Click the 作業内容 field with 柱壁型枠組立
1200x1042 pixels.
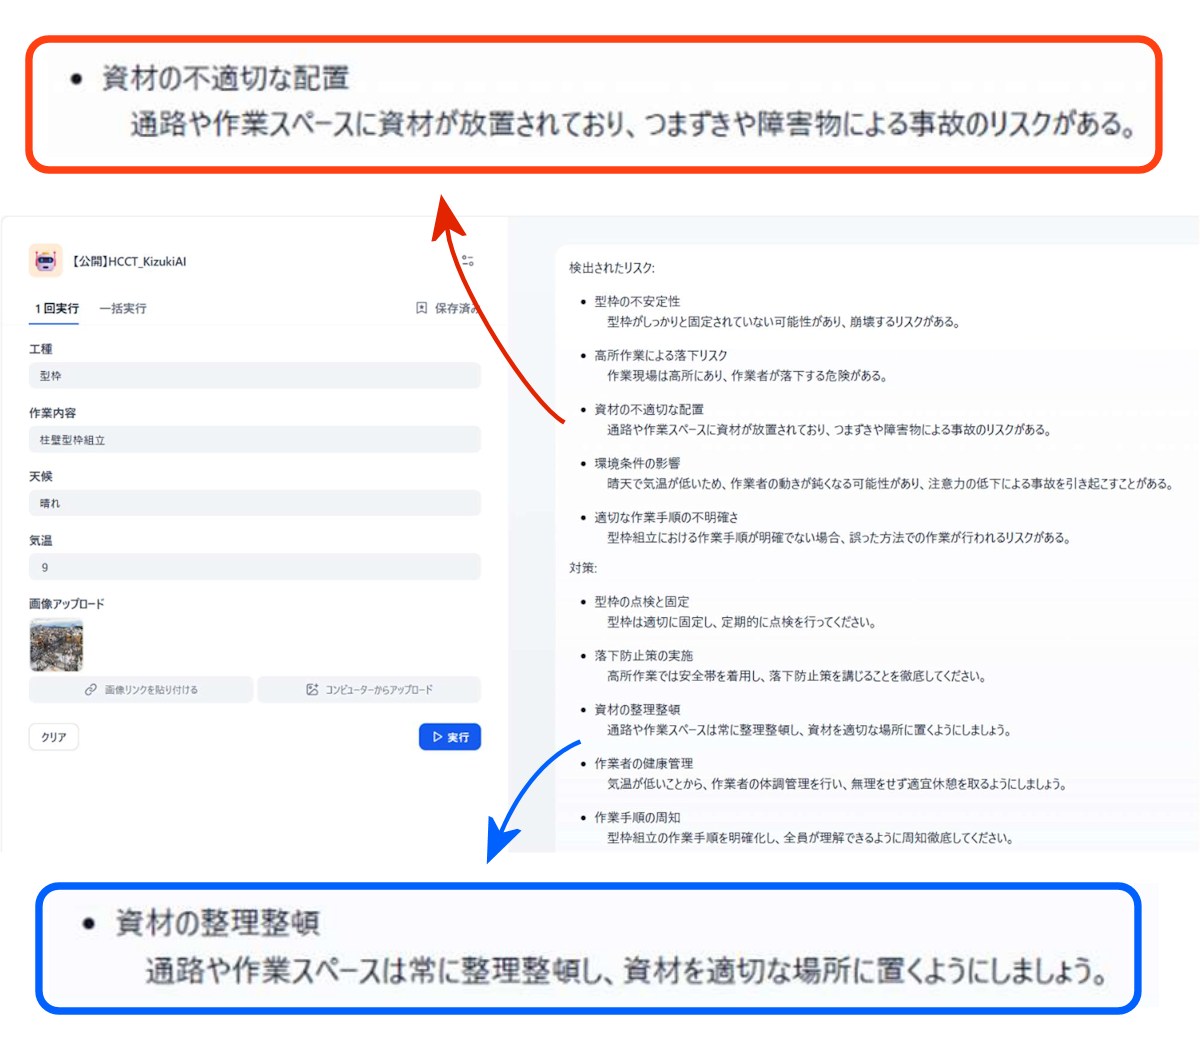point(254,440)
